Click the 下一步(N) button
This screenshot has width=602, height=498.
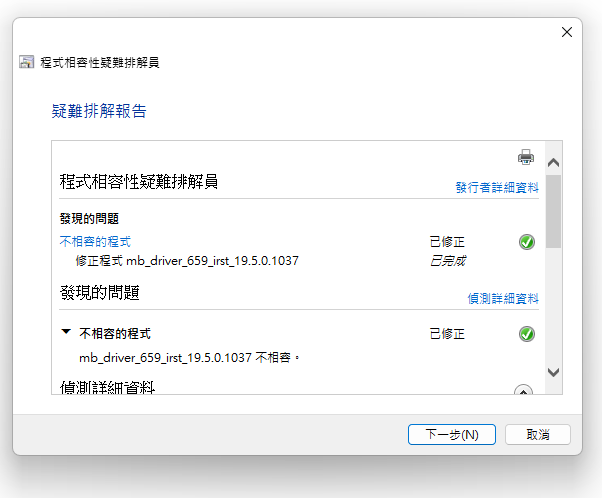452,435
